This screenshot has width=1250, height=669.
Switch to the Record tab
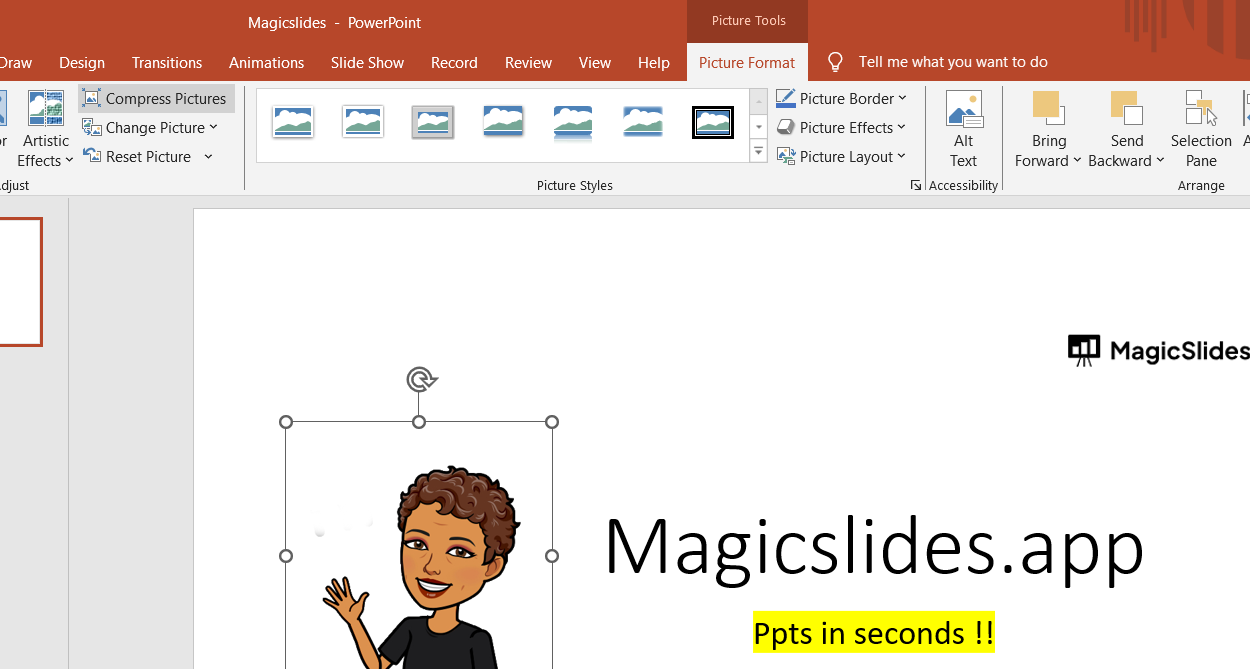point(454,62)
